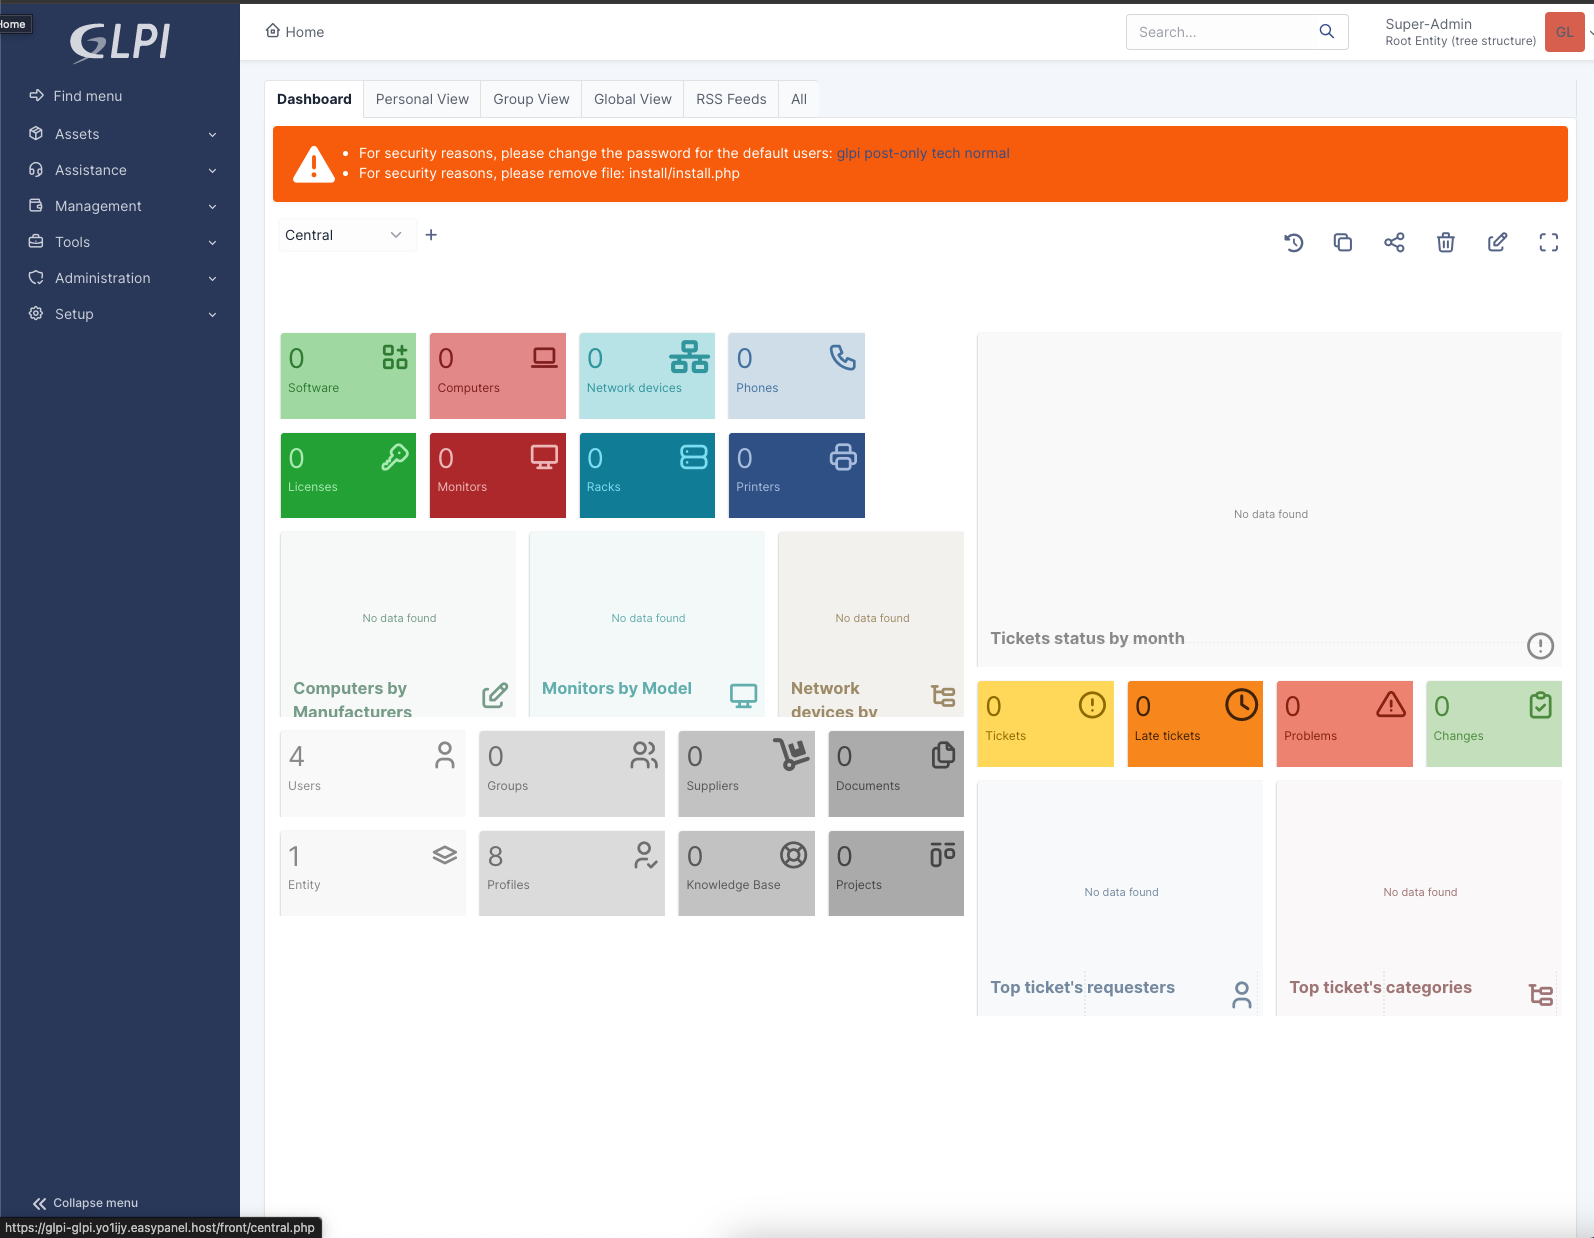Click the add new dashboard plus icon
Viewport: 1594px width, 1238px height.
point(431,235)
